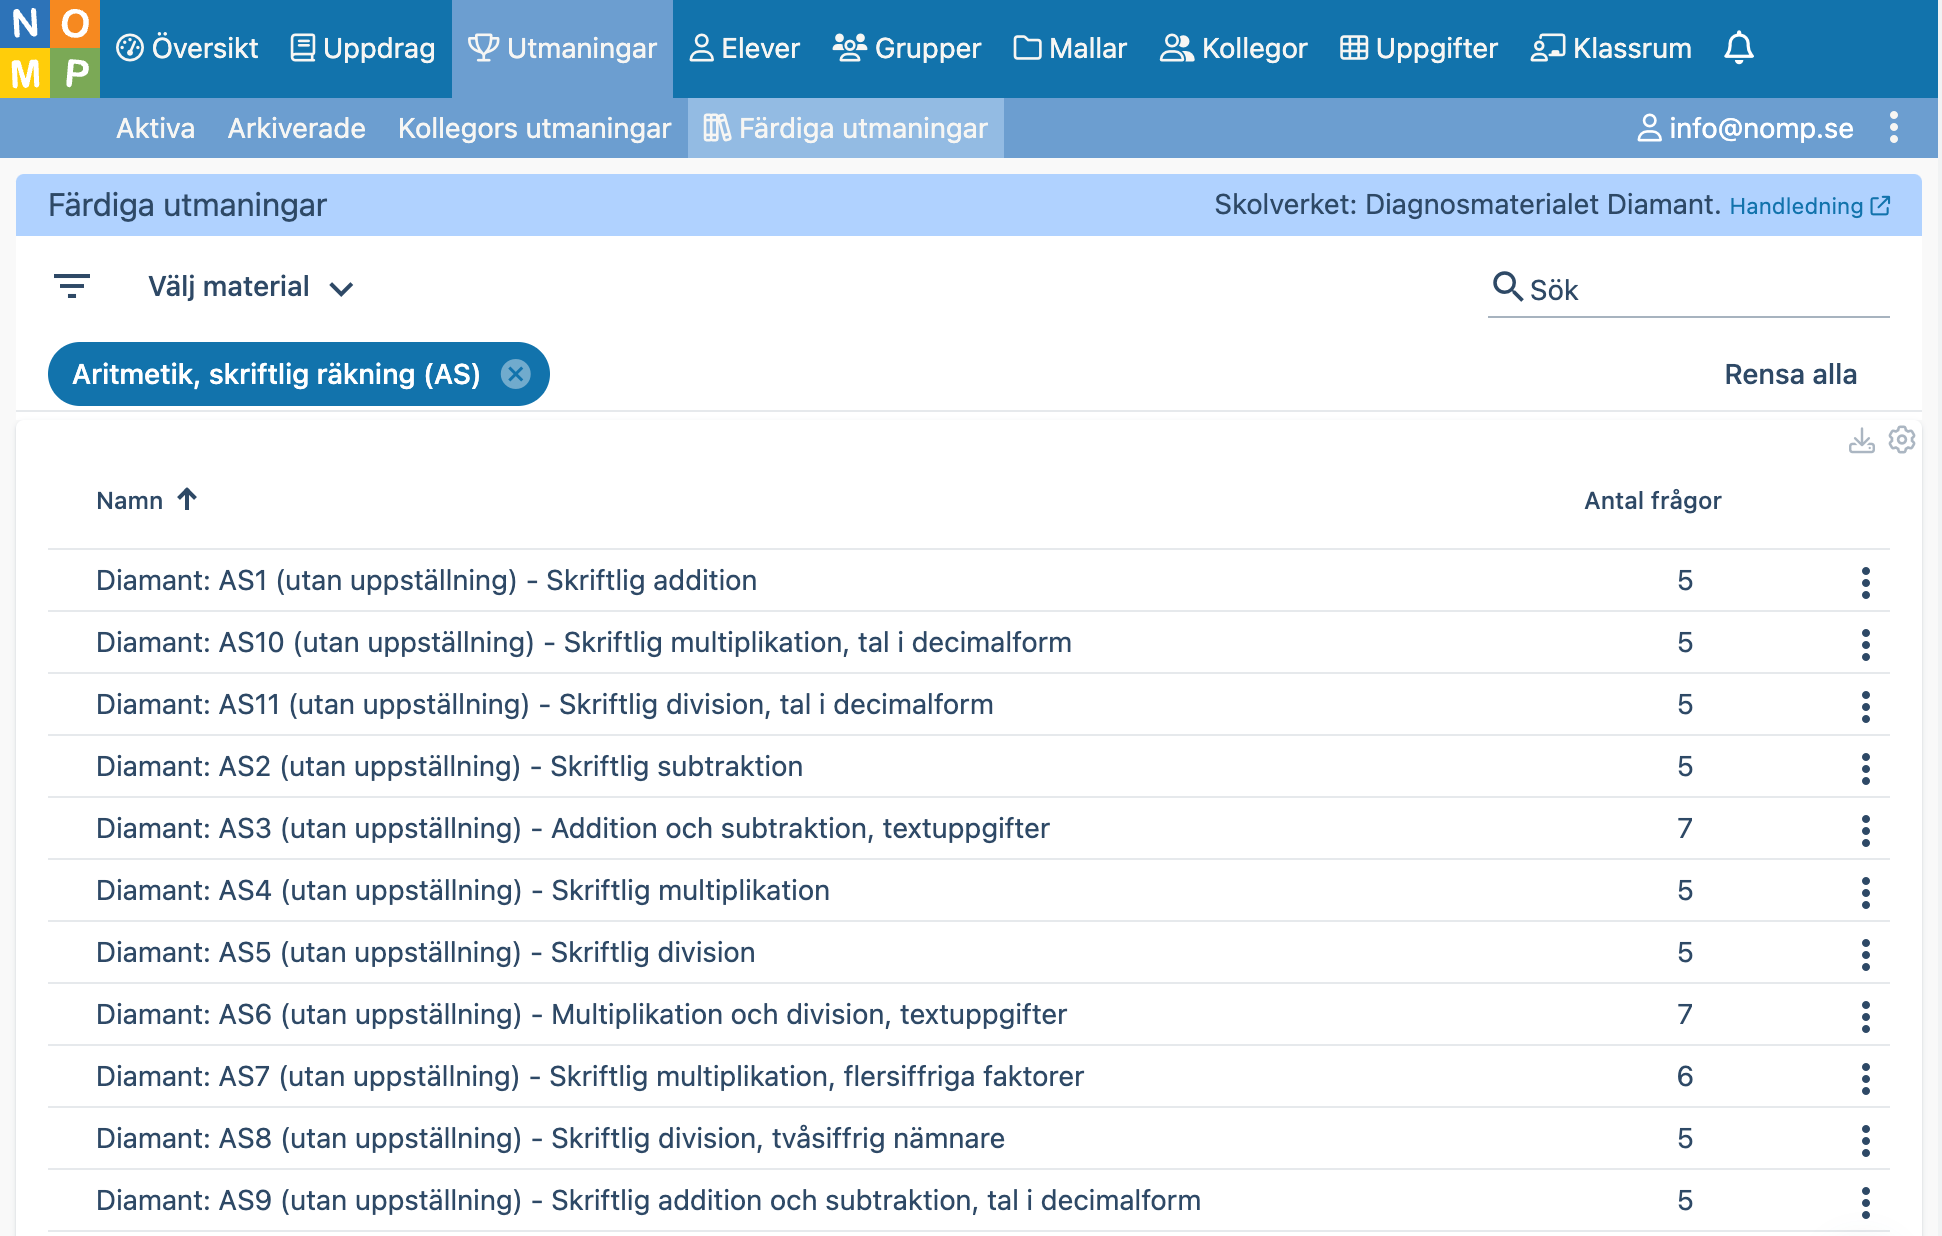Open the notifications bell
Image resolution: width=1942 pixels, height=1236 pixels.
click(1739, 48)
